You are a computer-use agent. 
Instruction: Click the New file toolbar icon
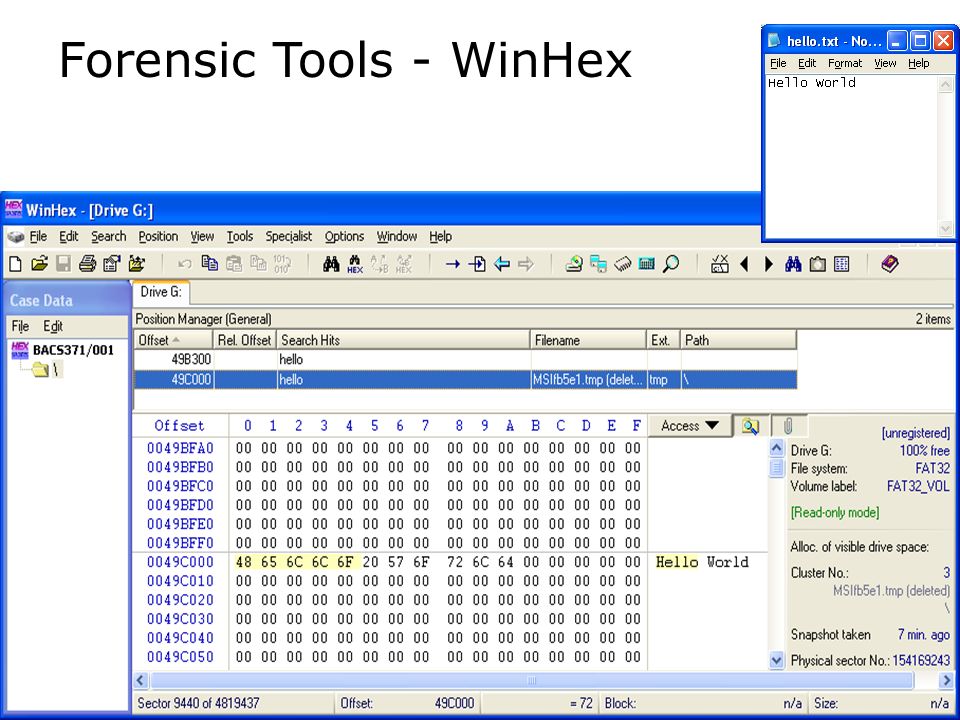coord(16,264)
